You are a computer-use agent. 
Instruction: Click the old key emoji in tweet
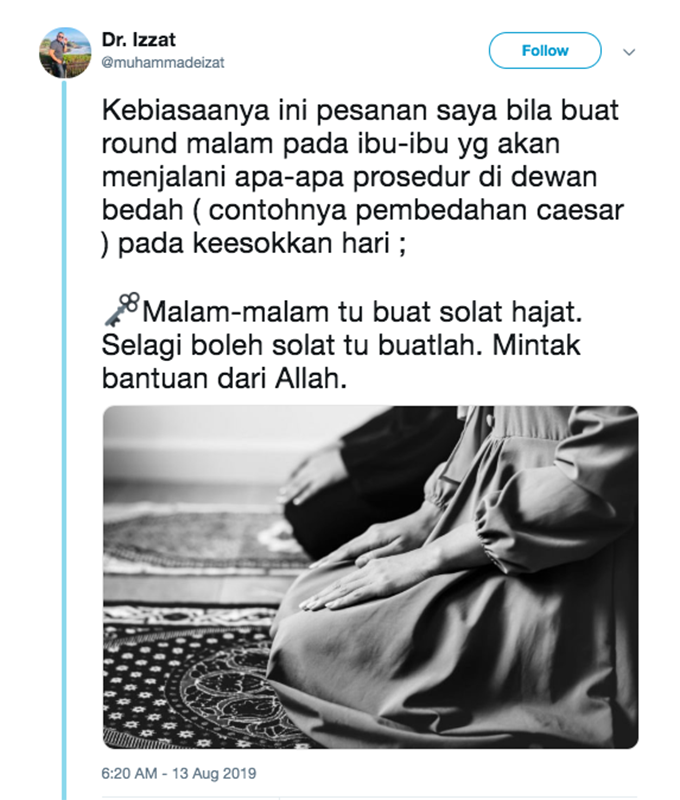pyautogui.click(x=121, y=310)
